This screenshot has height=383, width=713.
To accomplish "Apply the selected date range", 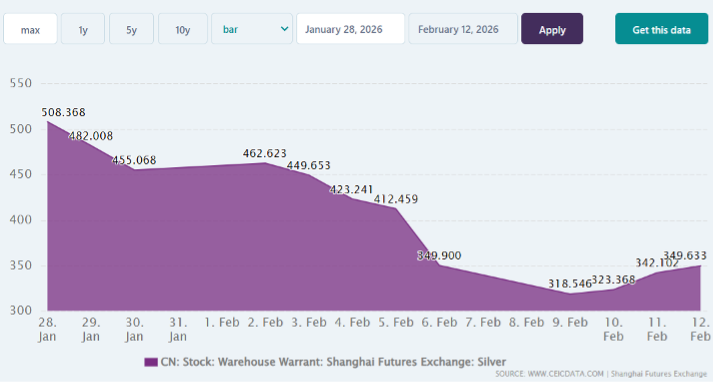I will [552, 29].
